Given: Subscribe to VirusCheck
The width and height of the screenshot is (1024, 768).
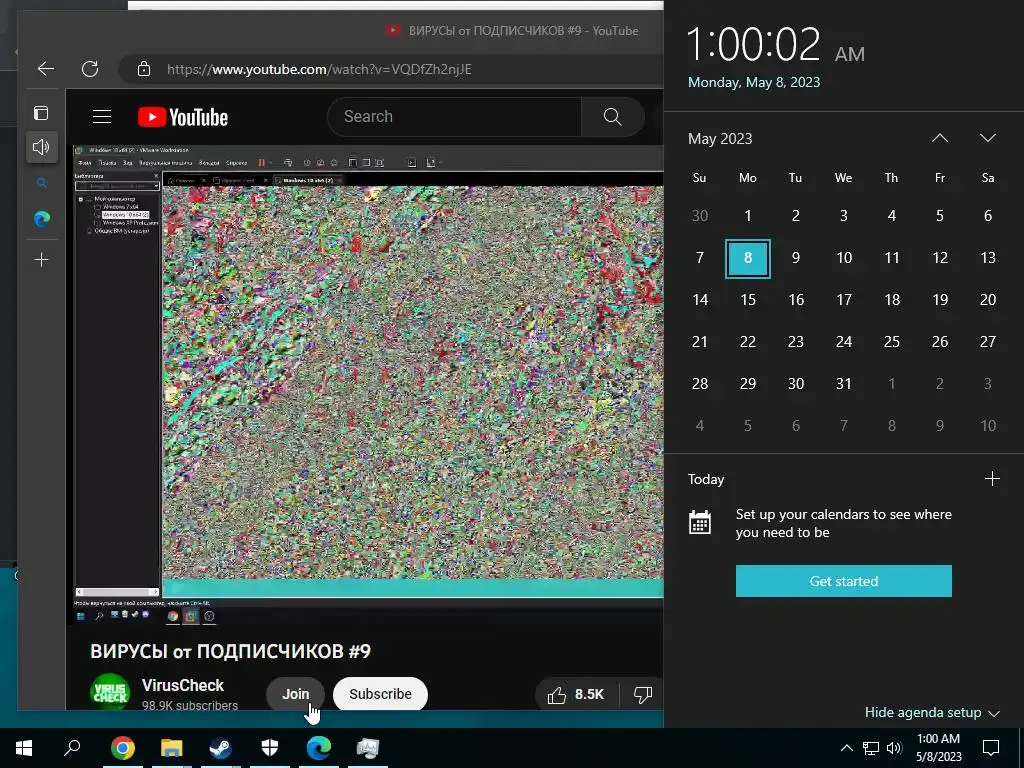Looking at the screenshot, I should coord(380,694).
